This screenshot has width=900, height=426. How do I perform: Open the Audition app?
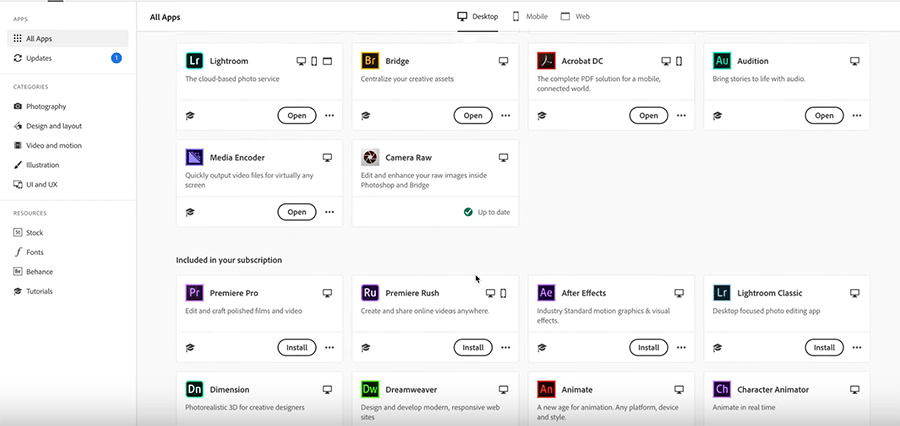(x=824, y=115)
